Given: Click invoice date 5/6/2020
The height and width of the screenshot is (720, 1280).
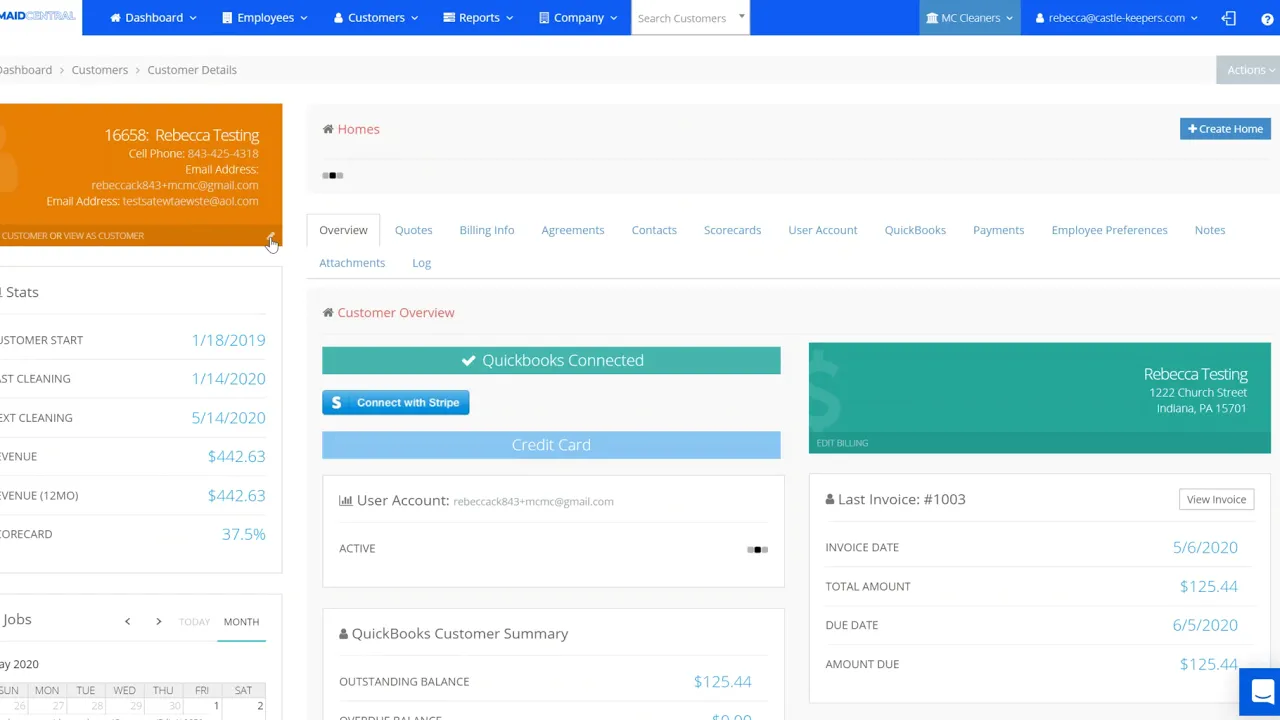Looking at the screenshot, I should tap(1205, 547).
